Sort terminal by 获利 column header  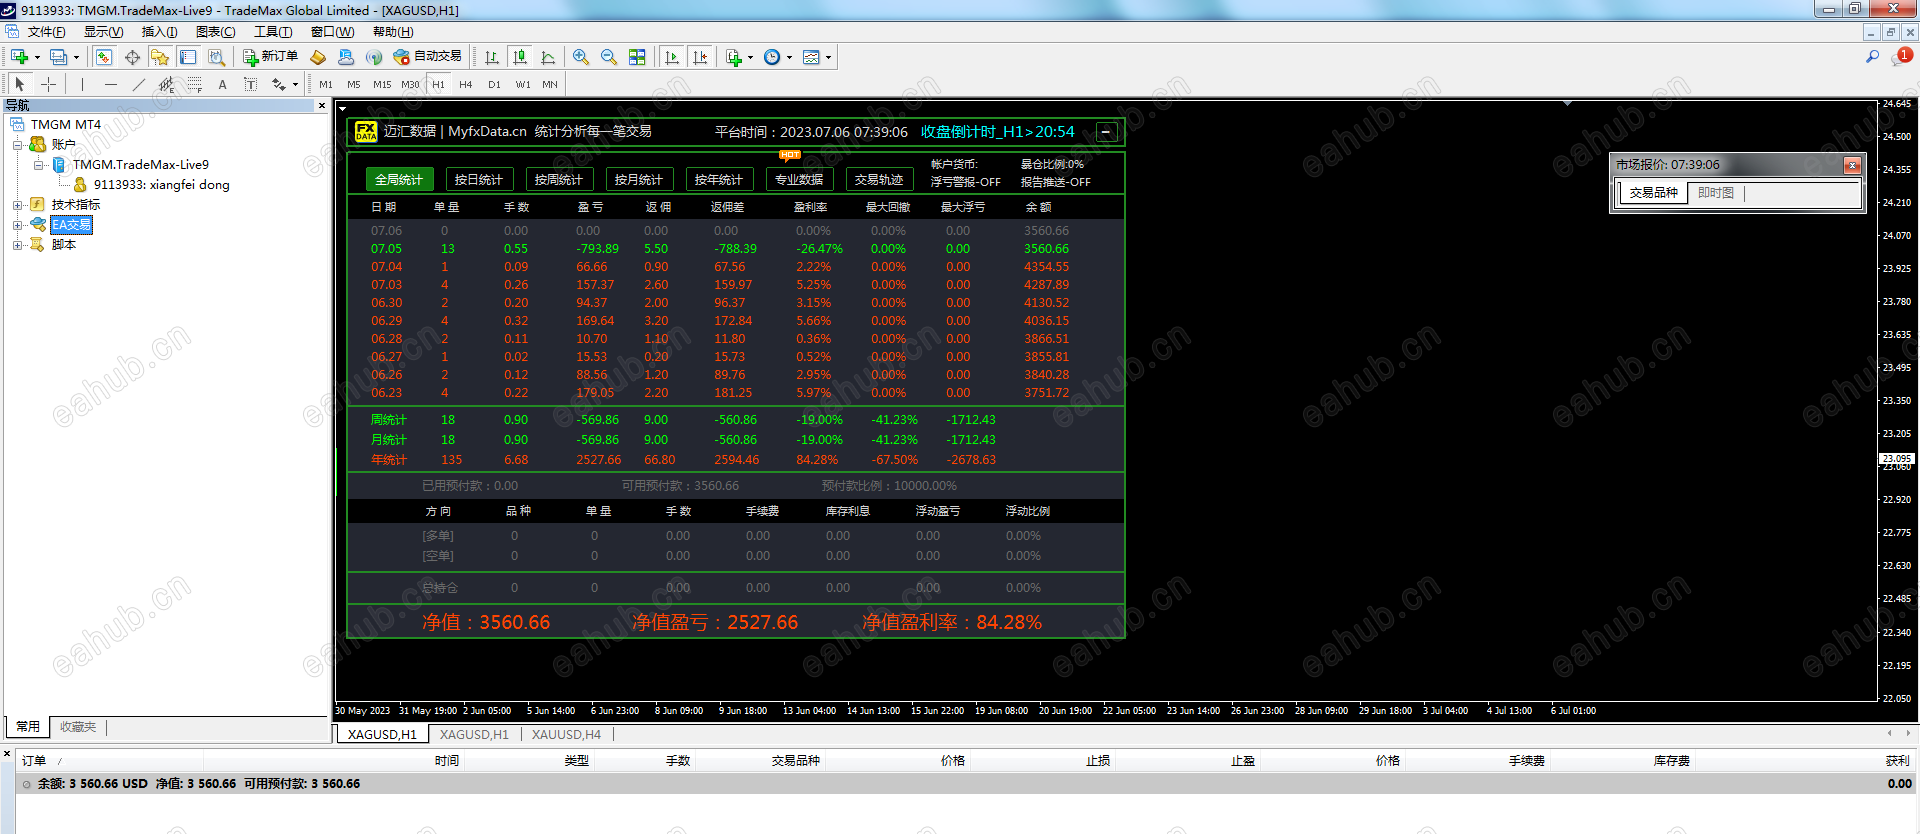coord(1897,761)
